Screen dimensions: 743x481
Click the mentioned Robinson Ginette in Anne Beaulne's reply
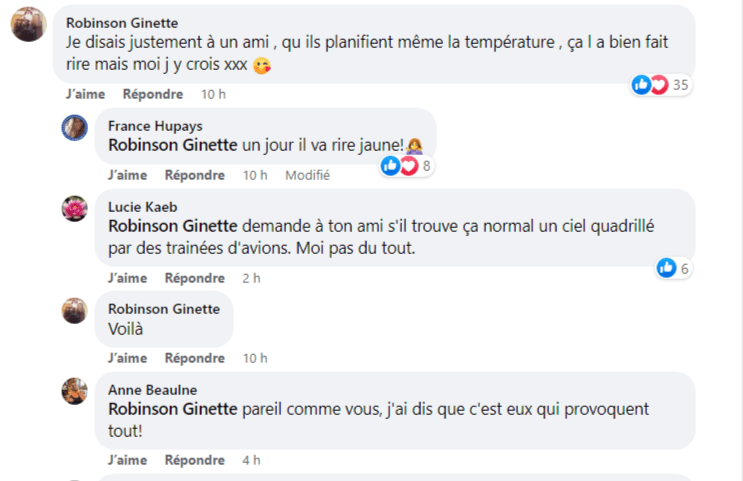[x=172, y=409]
